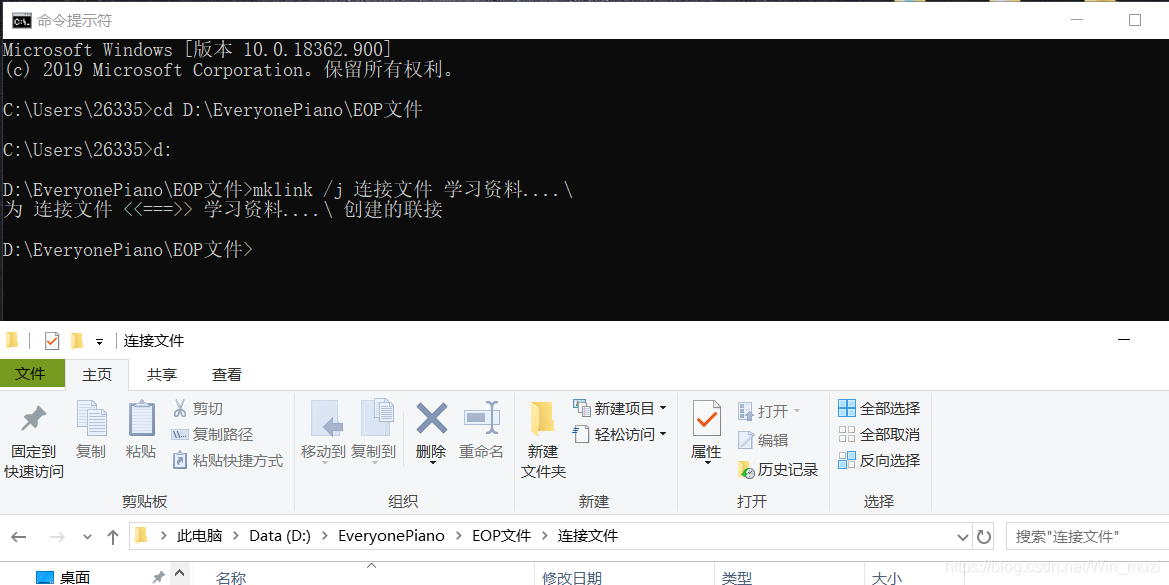1169x585 pixels.
Task: Click Data (D:) breadcrumb
Action: [280, 536]
